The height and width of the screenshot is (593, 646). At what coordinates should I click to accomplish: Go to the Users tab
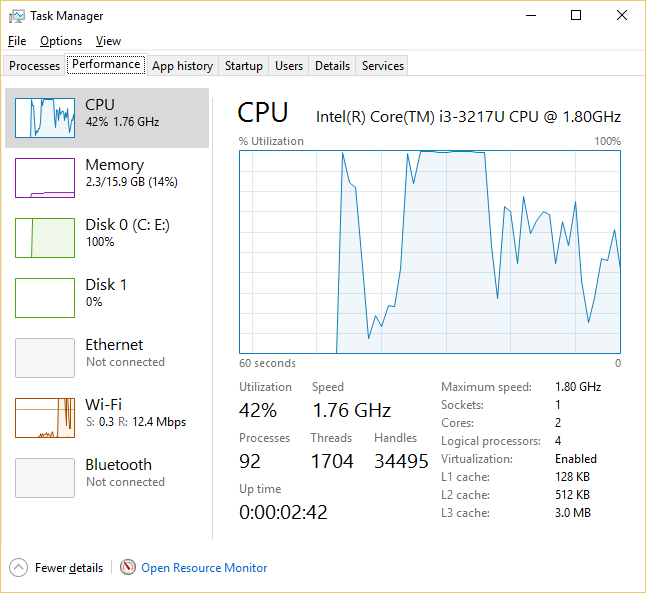289,66
